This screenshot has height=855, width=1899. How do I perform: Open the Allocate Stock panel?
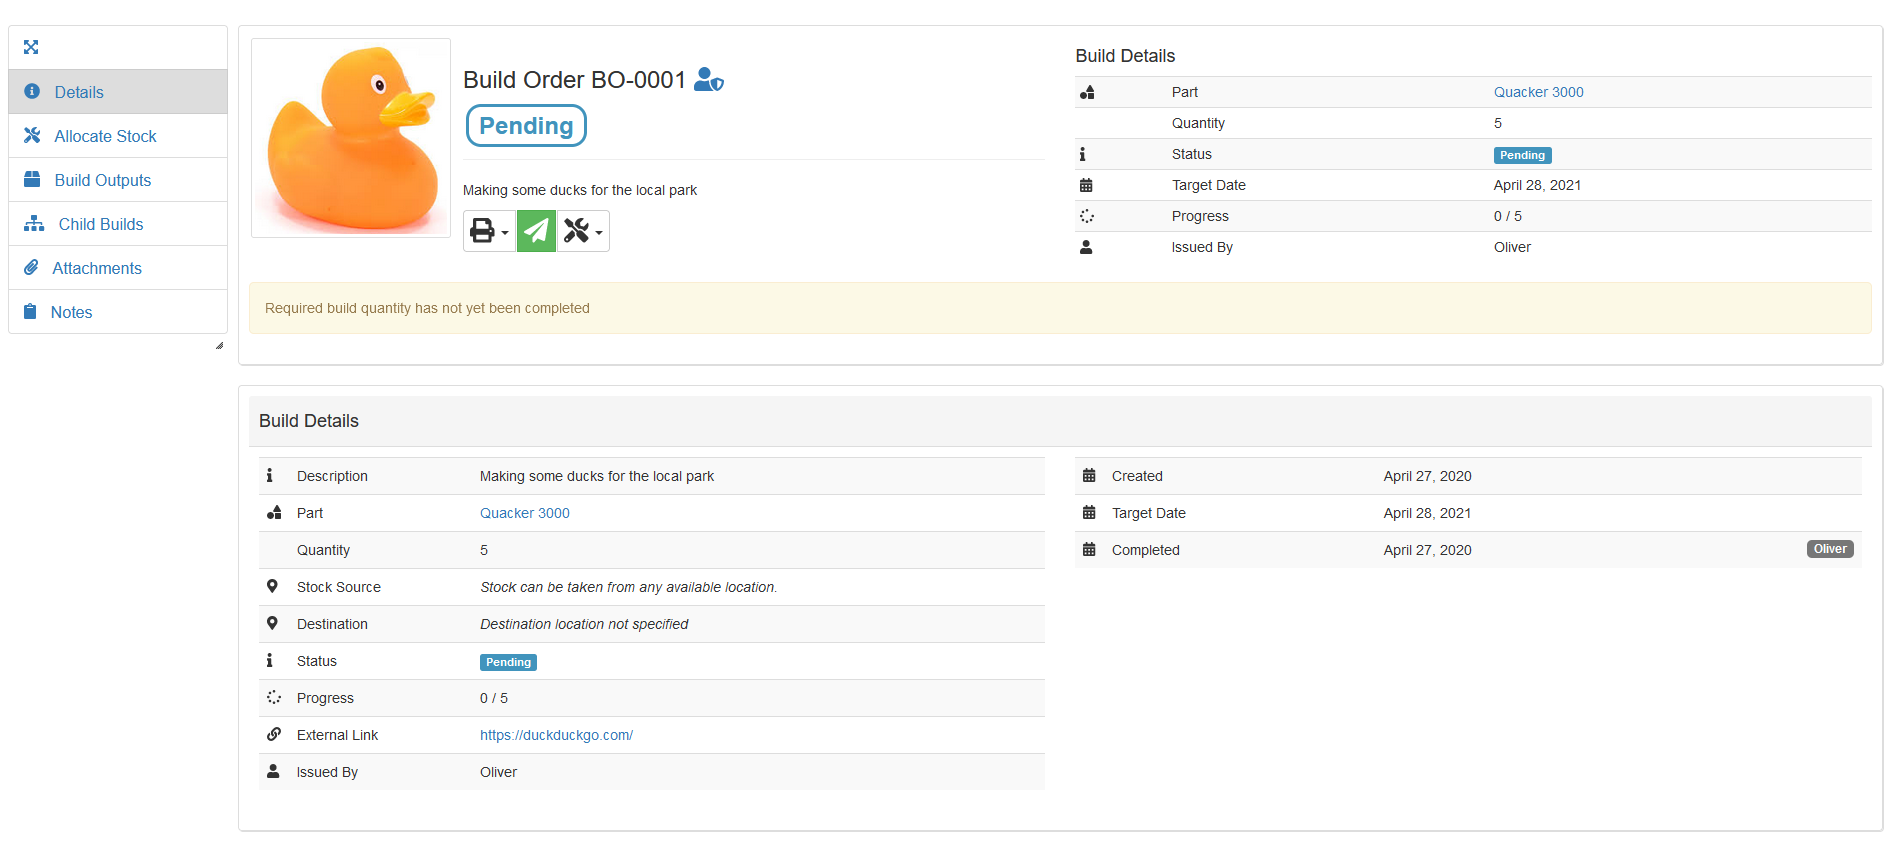[105, 136]
